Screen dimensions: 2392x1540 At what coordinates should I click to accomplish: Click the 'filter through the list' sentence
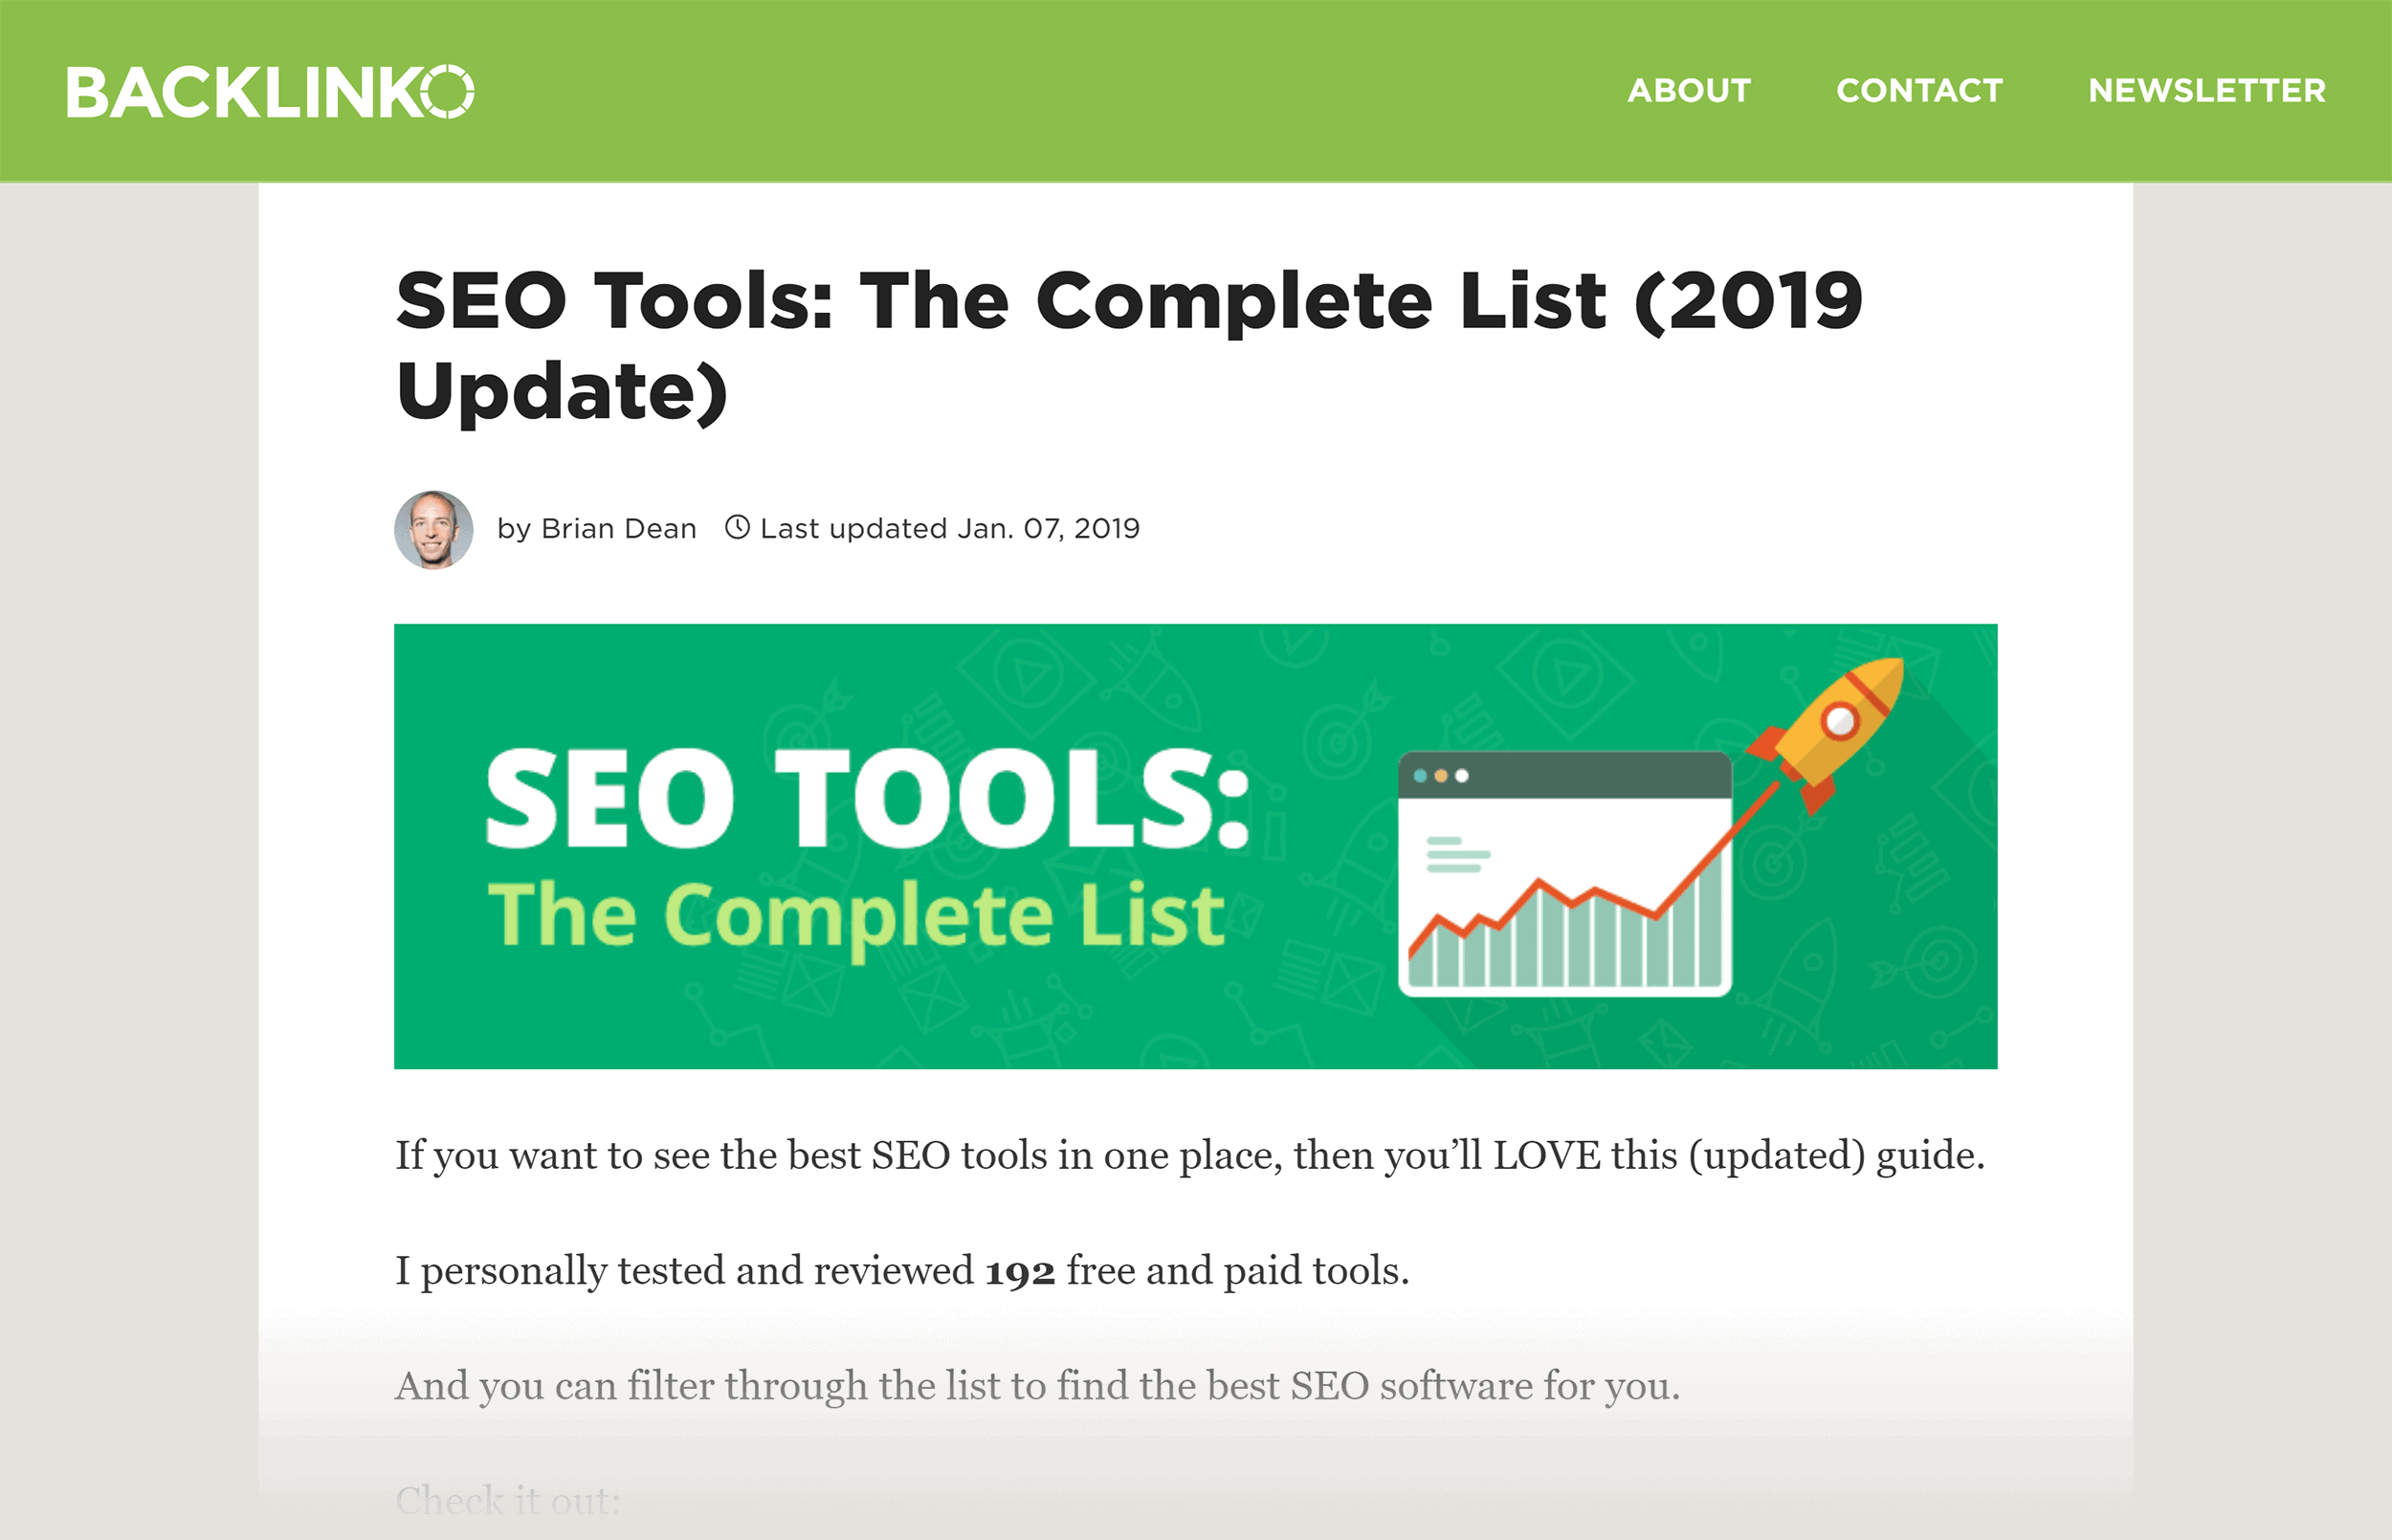[1037, 1387]
